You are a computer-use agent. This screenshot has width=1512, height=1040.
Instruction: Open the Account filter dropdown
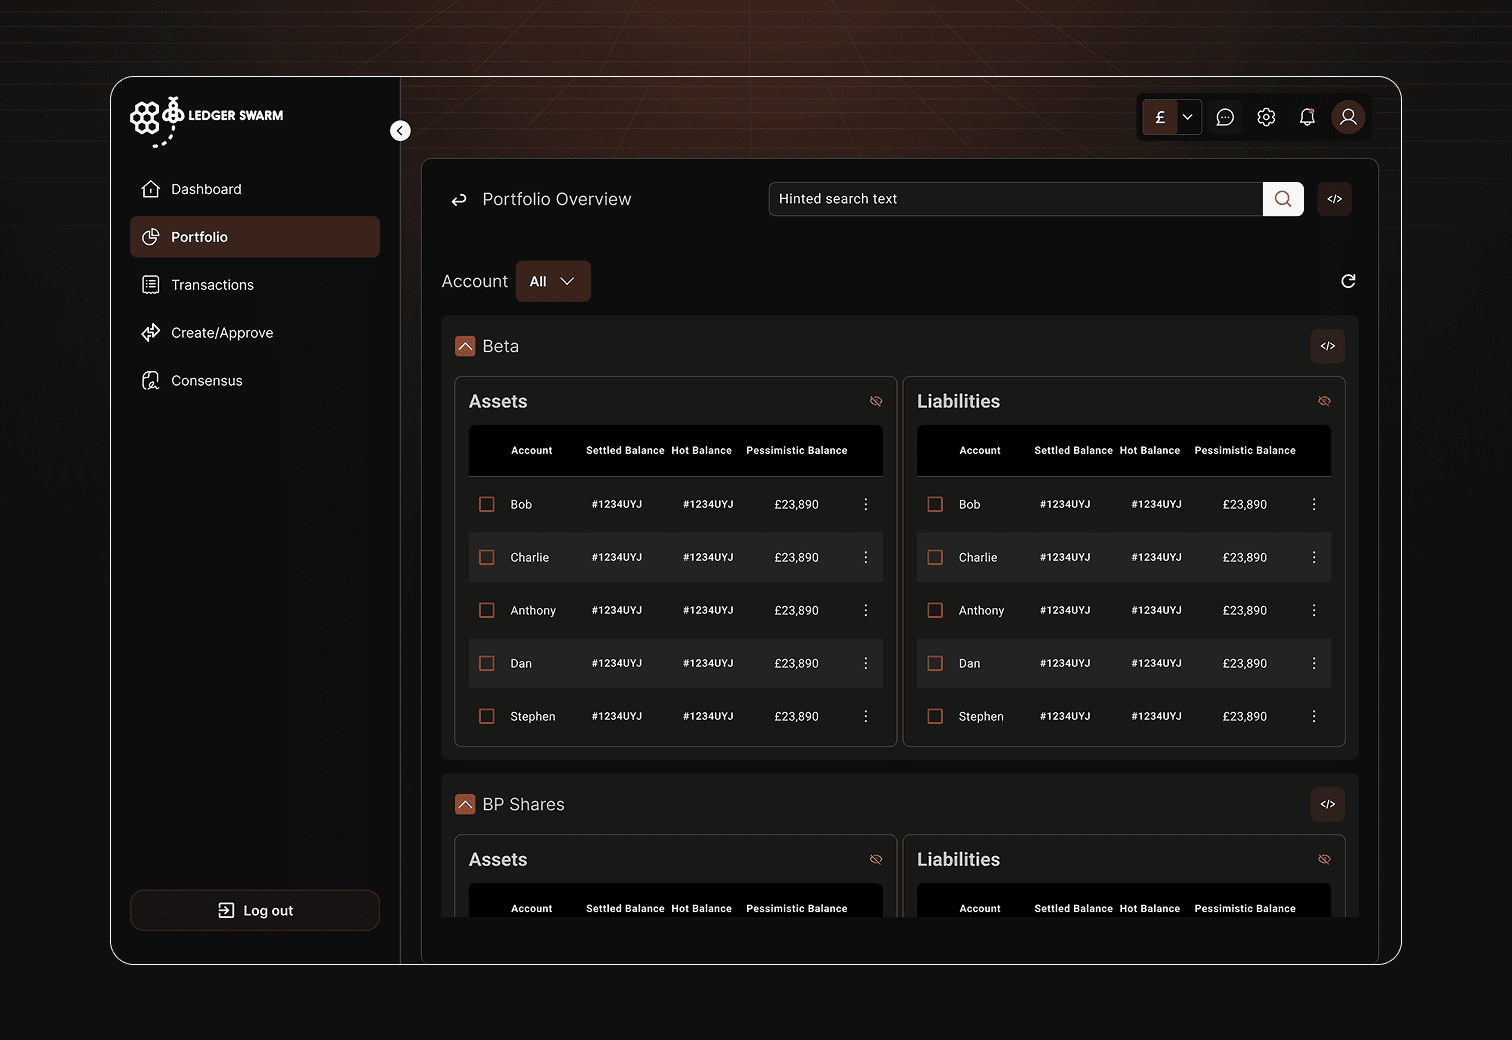[553, 281]
